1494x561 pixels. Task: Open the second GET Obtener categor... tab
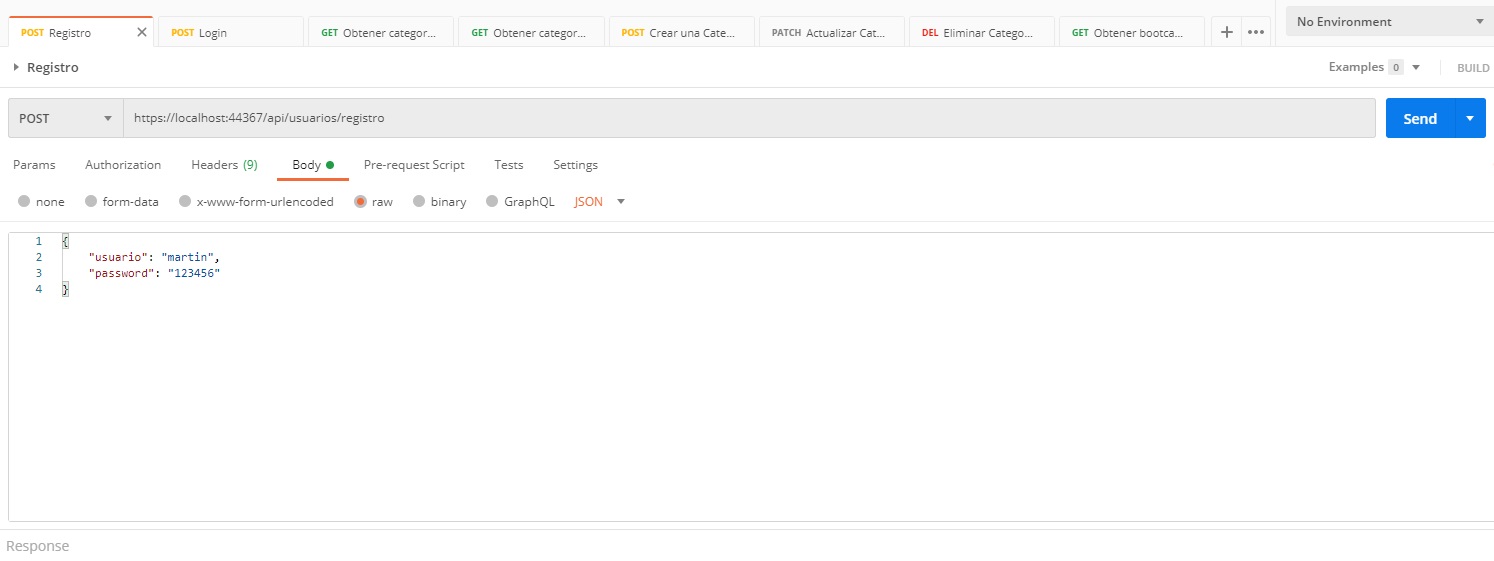click(529, 33)
